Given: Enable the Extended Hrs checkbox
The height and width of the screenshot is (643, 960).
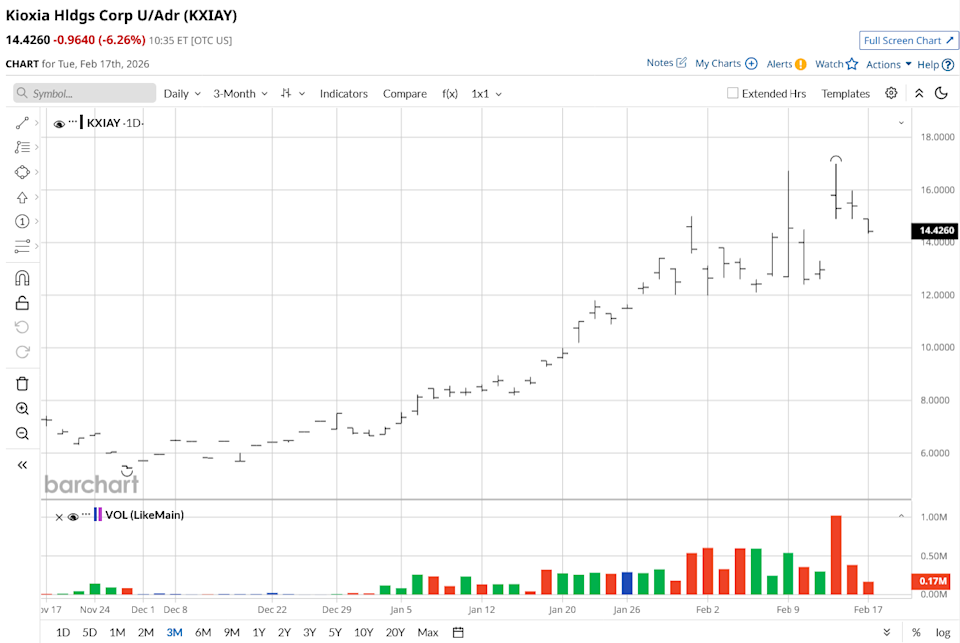Looking at the screenshot, I should point(733,93).
